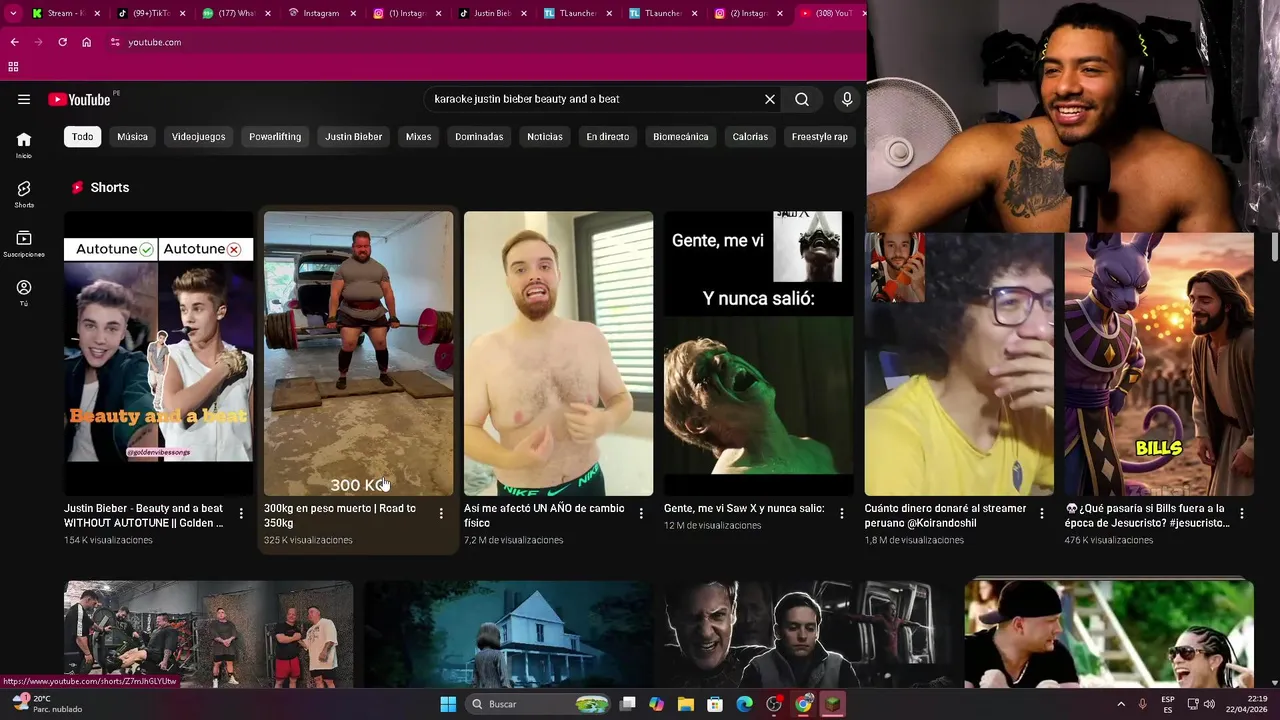
Task: Switch to Minecraft in the taskbar
Action: pyautogui.click(x=832, y=704)
